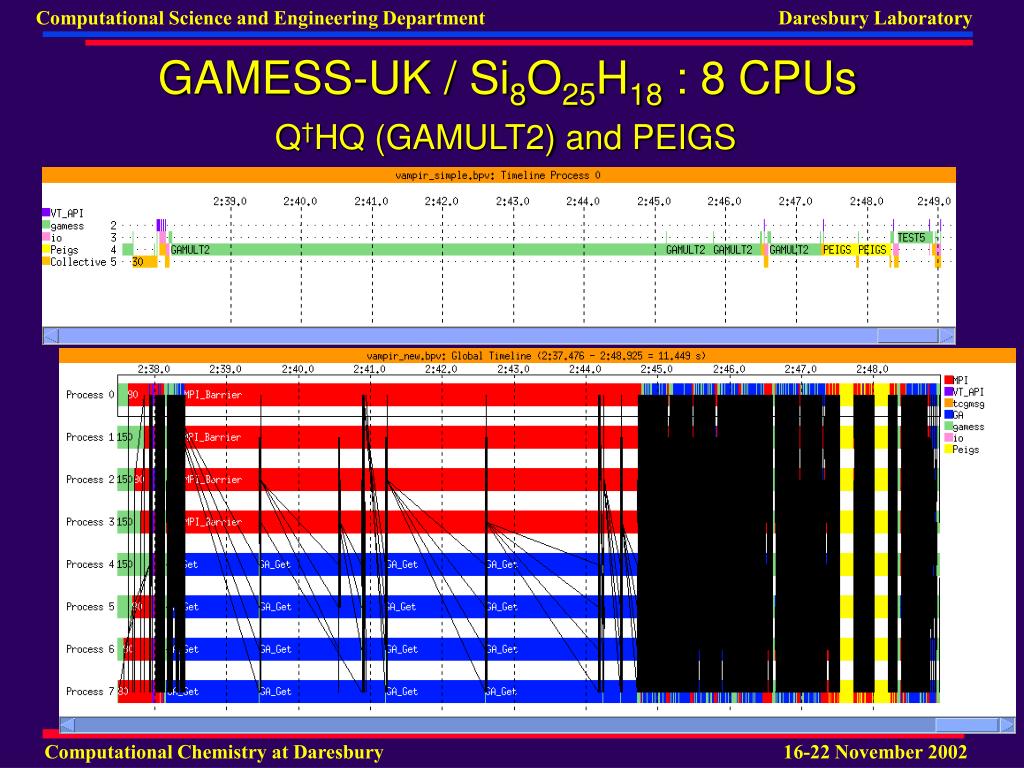Click 'Collective 5' row label in top legend
Viewport: 1024px width, 768px height.
click(83, 262)
